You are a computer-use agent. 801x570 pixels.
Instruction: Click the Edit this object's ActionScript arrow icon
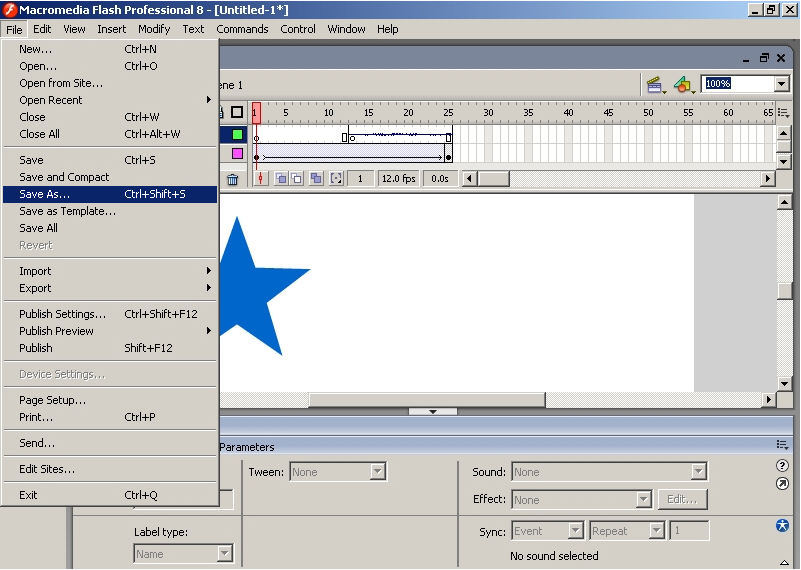click(x=782, y=484)
